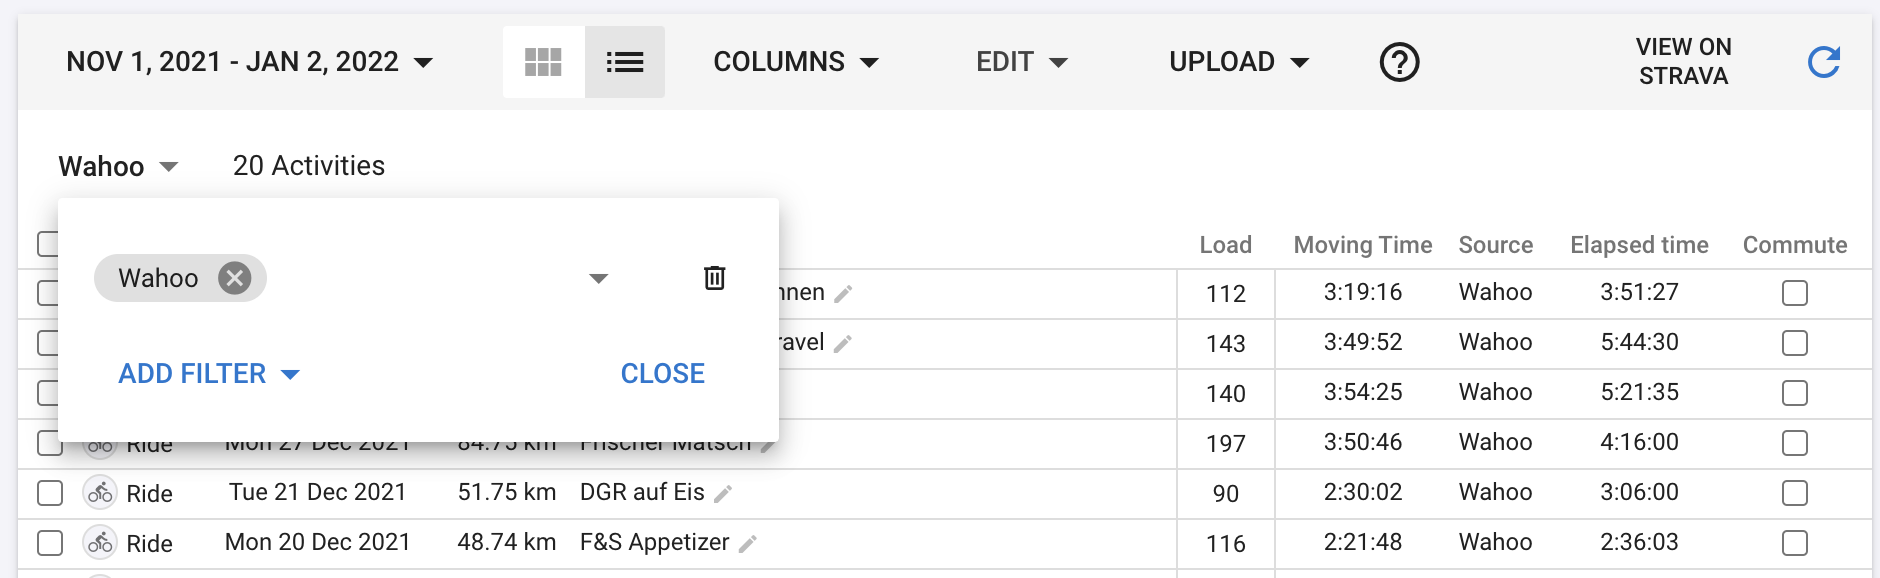This screenshot has width=1880, height=578.
Task: Click the load value '90'
Action: click(x=1226, y=493)
